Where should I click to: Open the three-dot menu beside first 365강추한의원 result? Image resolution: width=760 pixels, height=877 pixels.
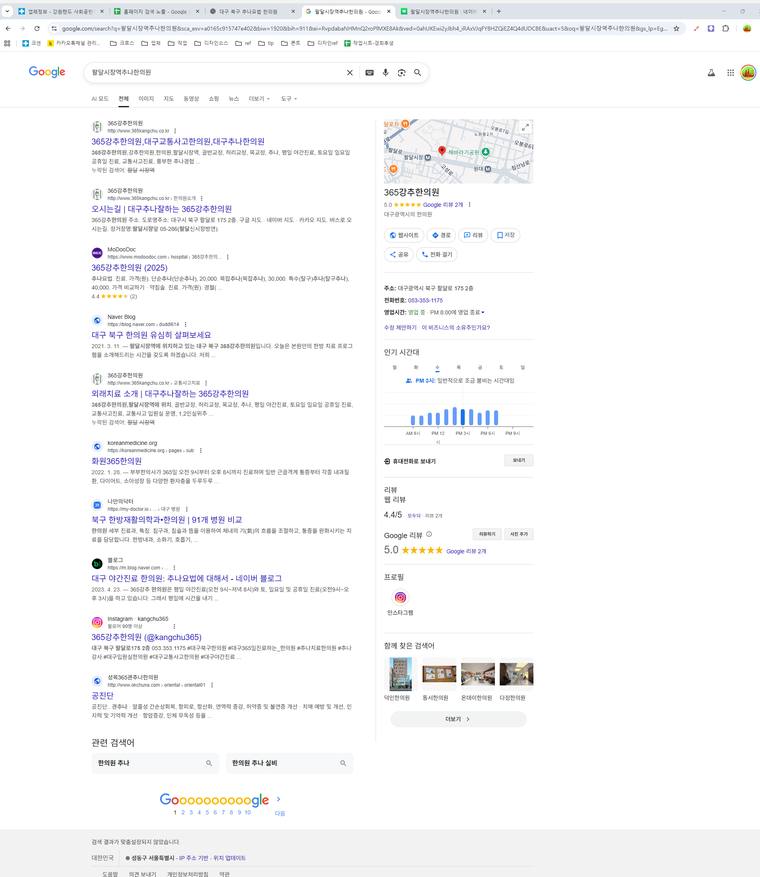click(x=175, y=131)
